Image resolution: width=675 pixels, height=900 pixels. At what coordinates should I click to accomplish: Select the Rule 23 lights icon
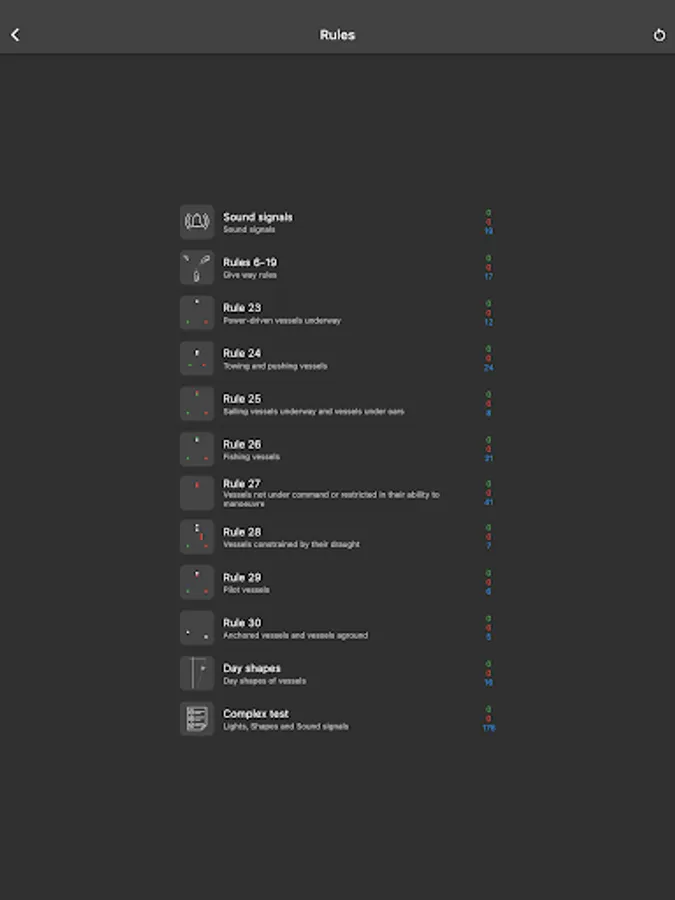pos(197,313)
